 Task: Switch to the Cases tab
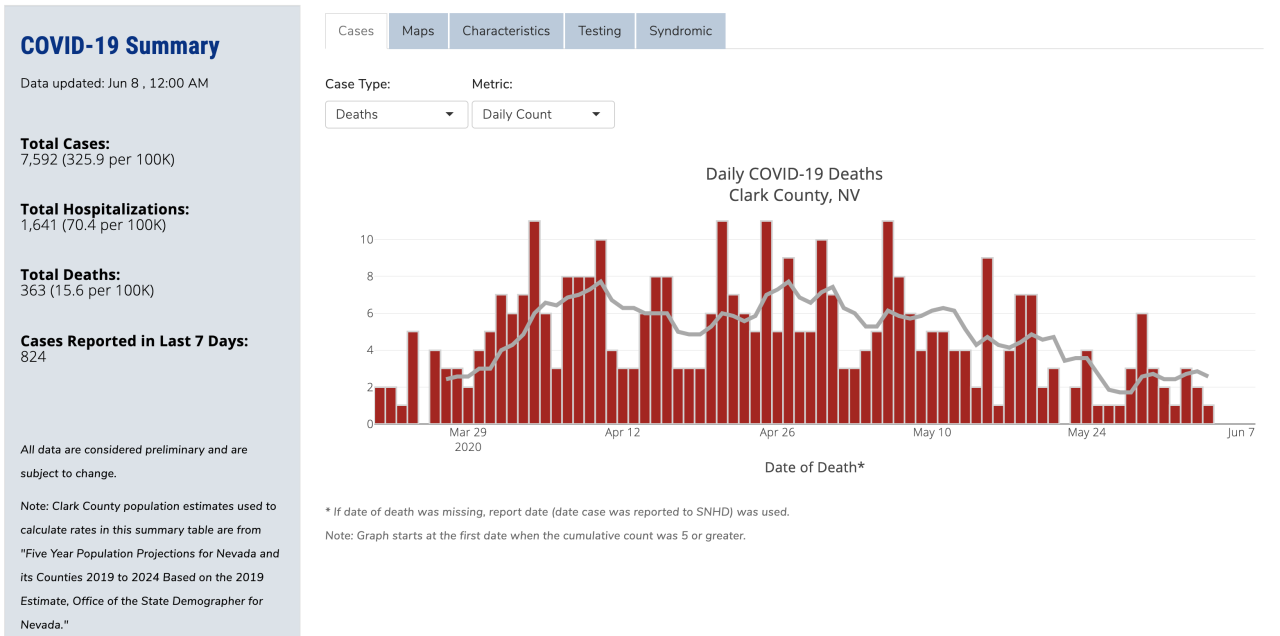(x=356, y=31)
